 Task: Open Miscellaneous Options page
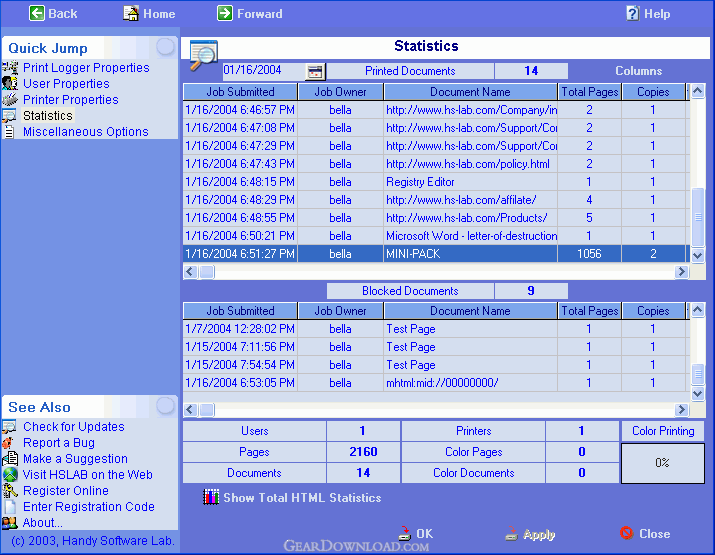(86, 131)
